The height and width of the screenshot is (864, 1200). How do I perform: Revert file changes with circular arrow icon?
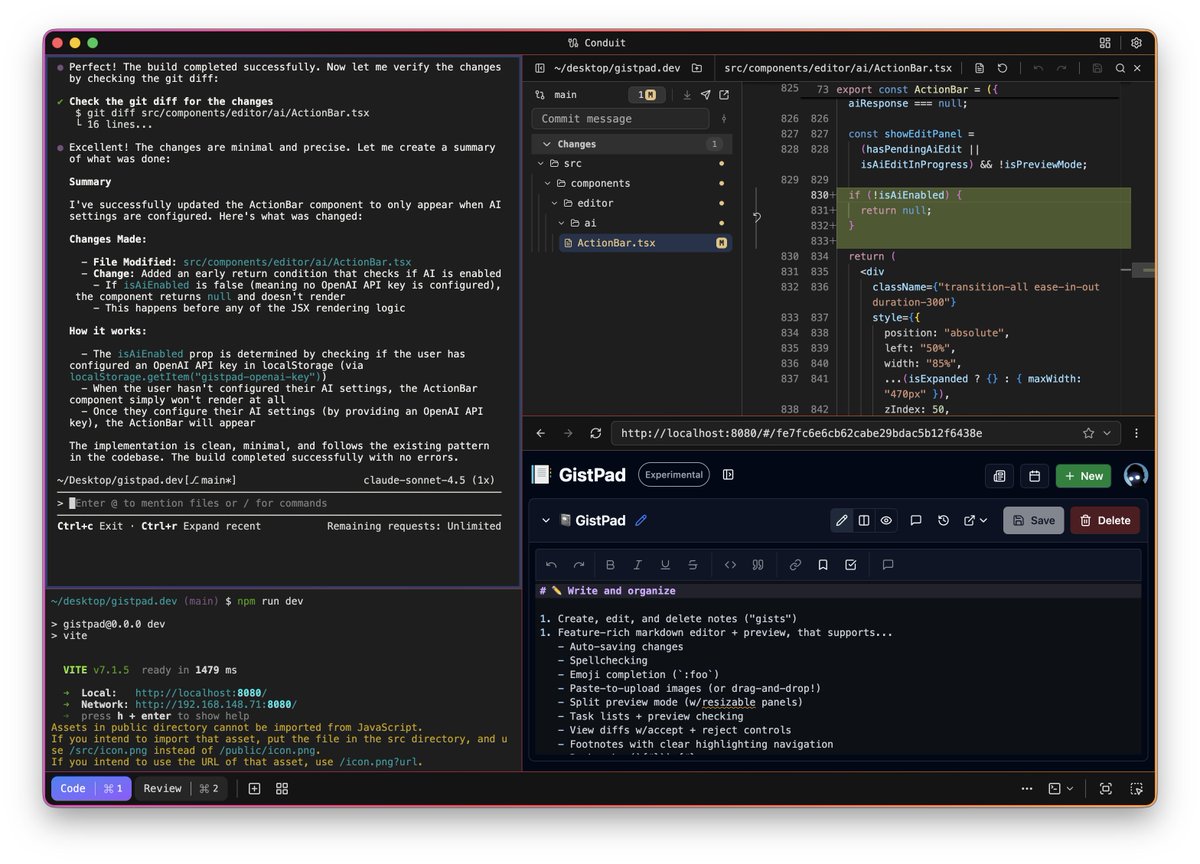click(x=1003, y=68)
